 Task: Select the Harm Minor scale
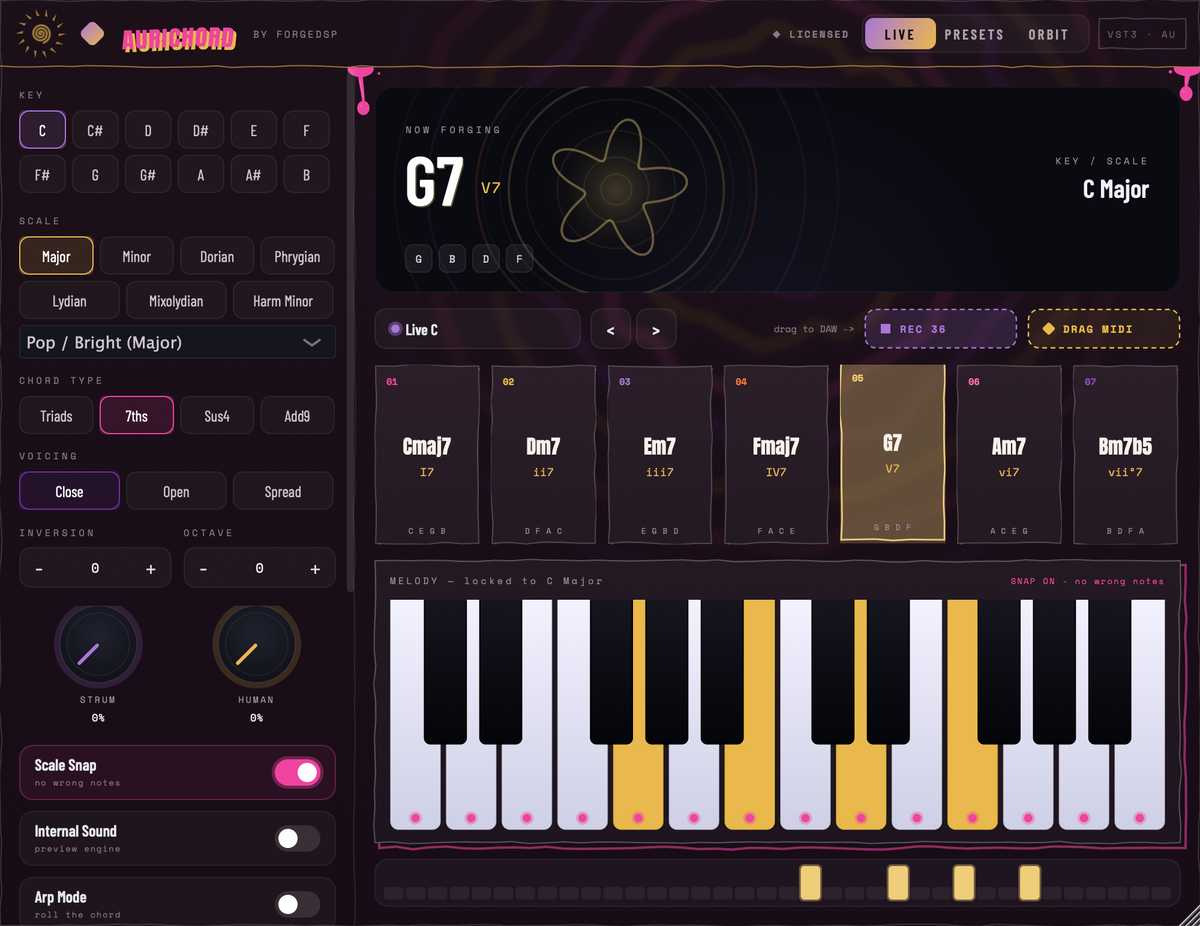pos(283,300)
